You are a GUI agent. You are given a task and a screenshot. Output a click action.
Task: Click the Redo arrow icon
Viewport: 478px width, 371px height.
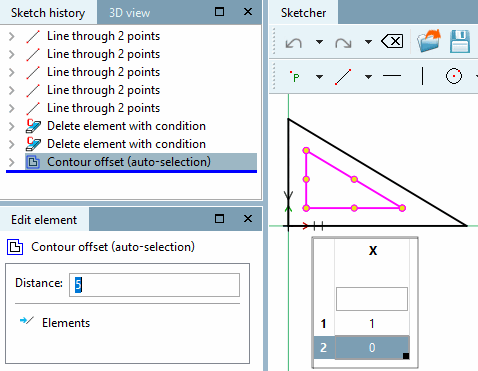[343, 43]
